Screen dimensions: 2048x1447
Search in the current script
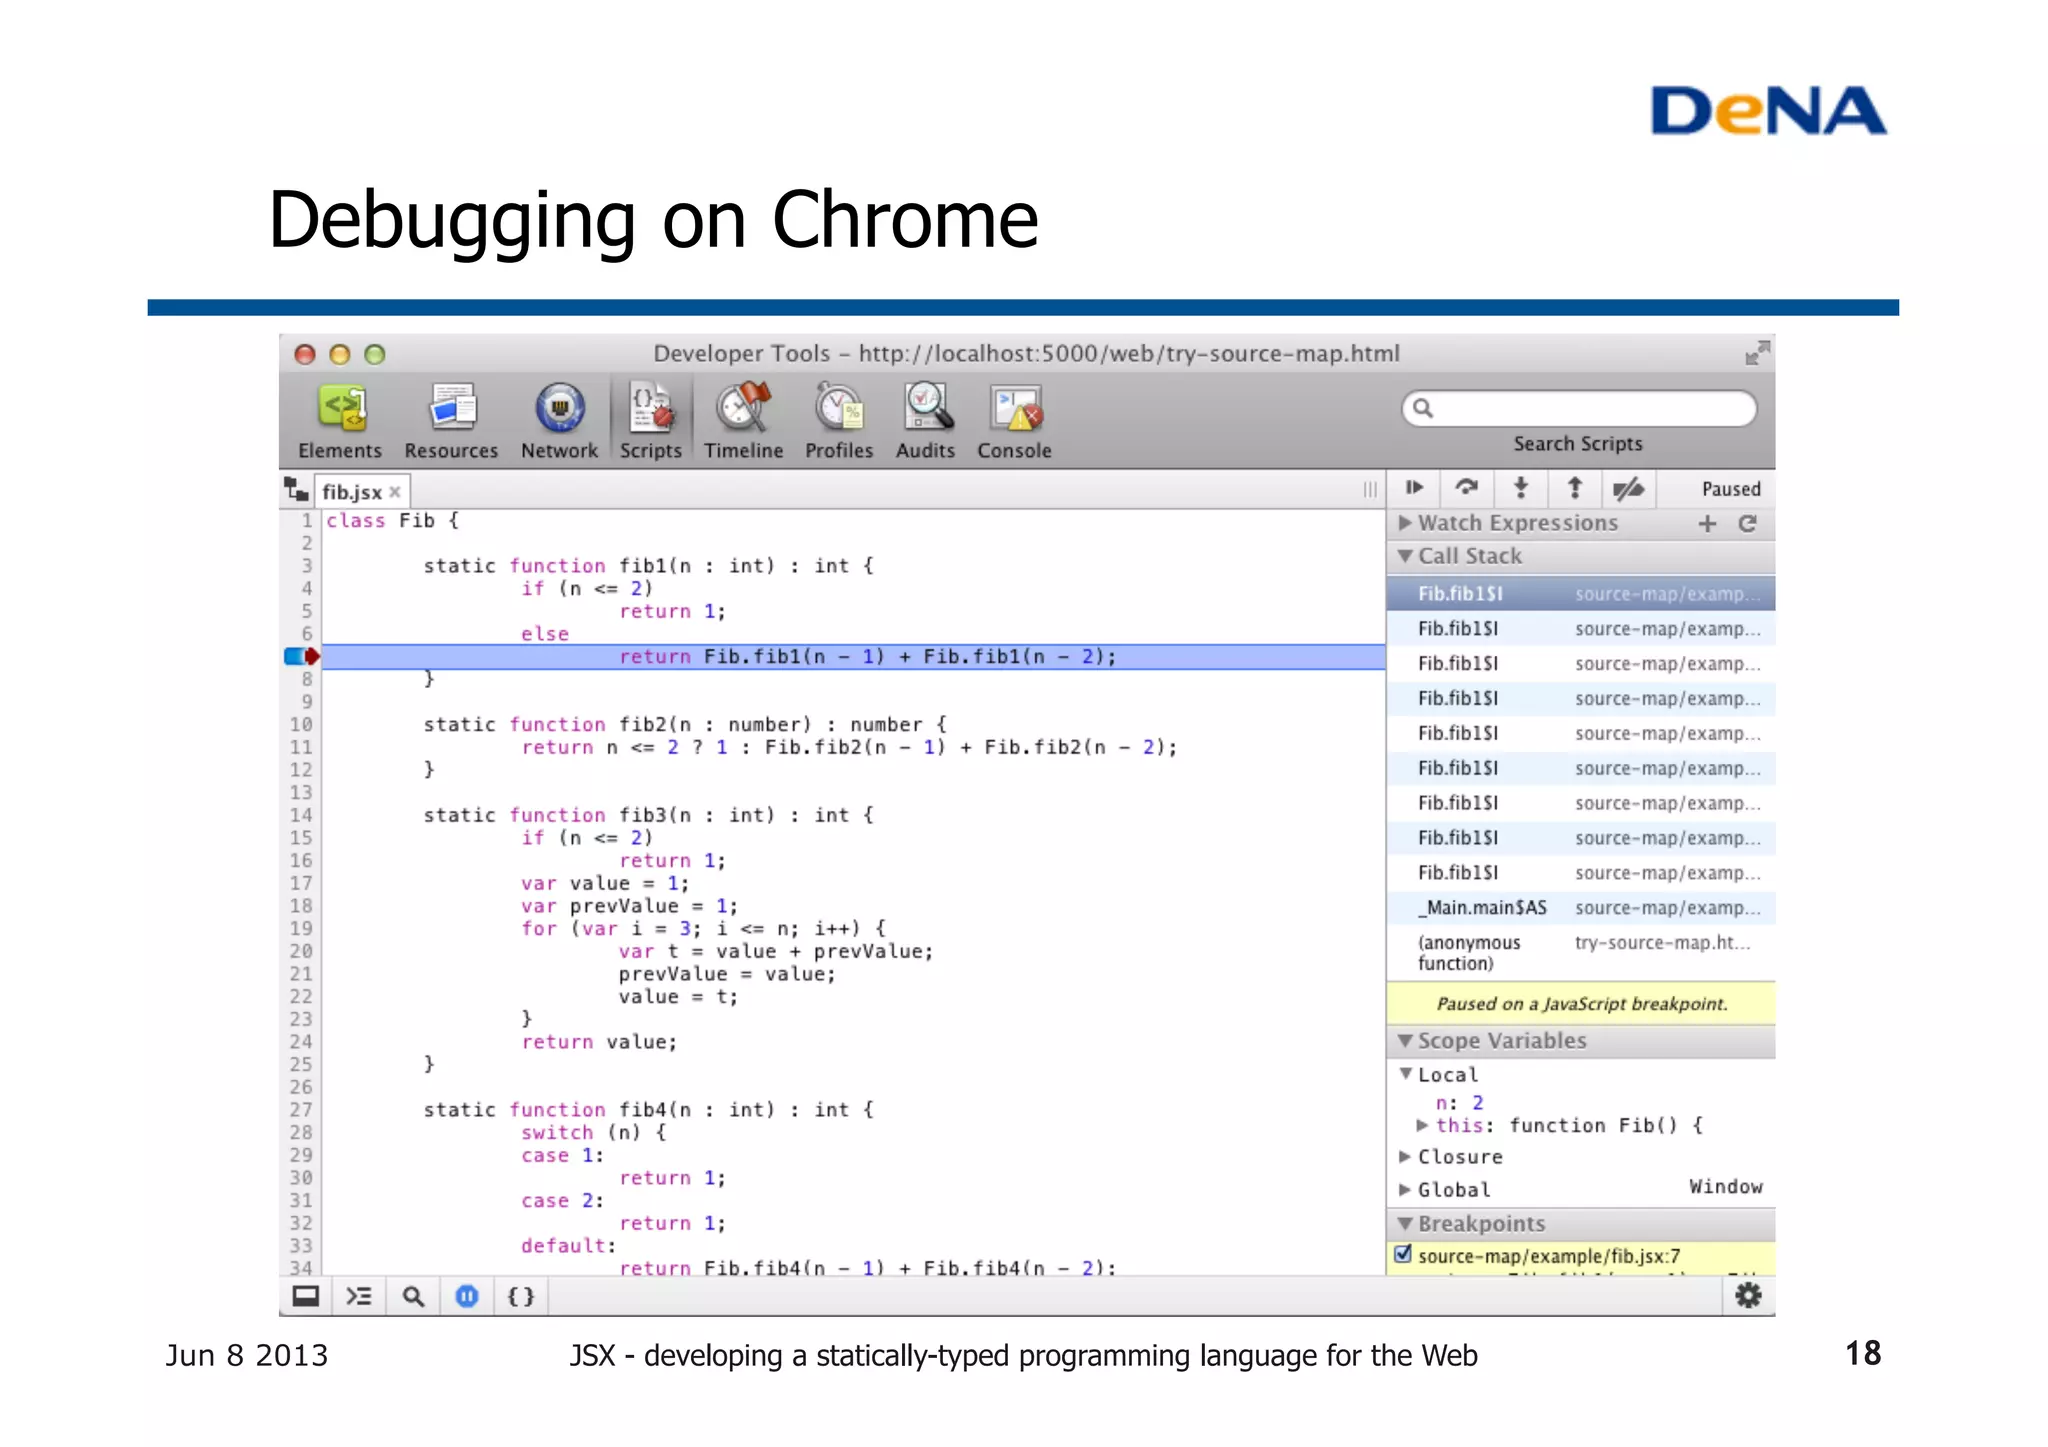tap(413, 1296)
